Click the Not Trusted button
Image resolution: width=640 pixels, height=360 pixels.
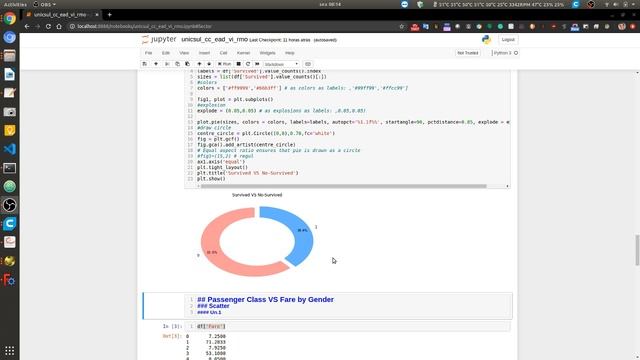[x=468, y=53]
